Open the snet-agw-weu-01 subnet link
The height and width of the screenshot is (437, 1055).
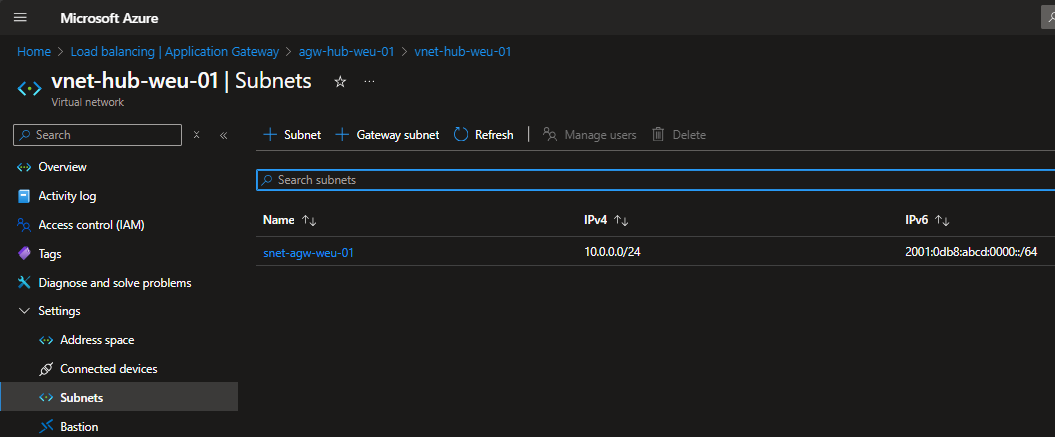coord(308,253)
